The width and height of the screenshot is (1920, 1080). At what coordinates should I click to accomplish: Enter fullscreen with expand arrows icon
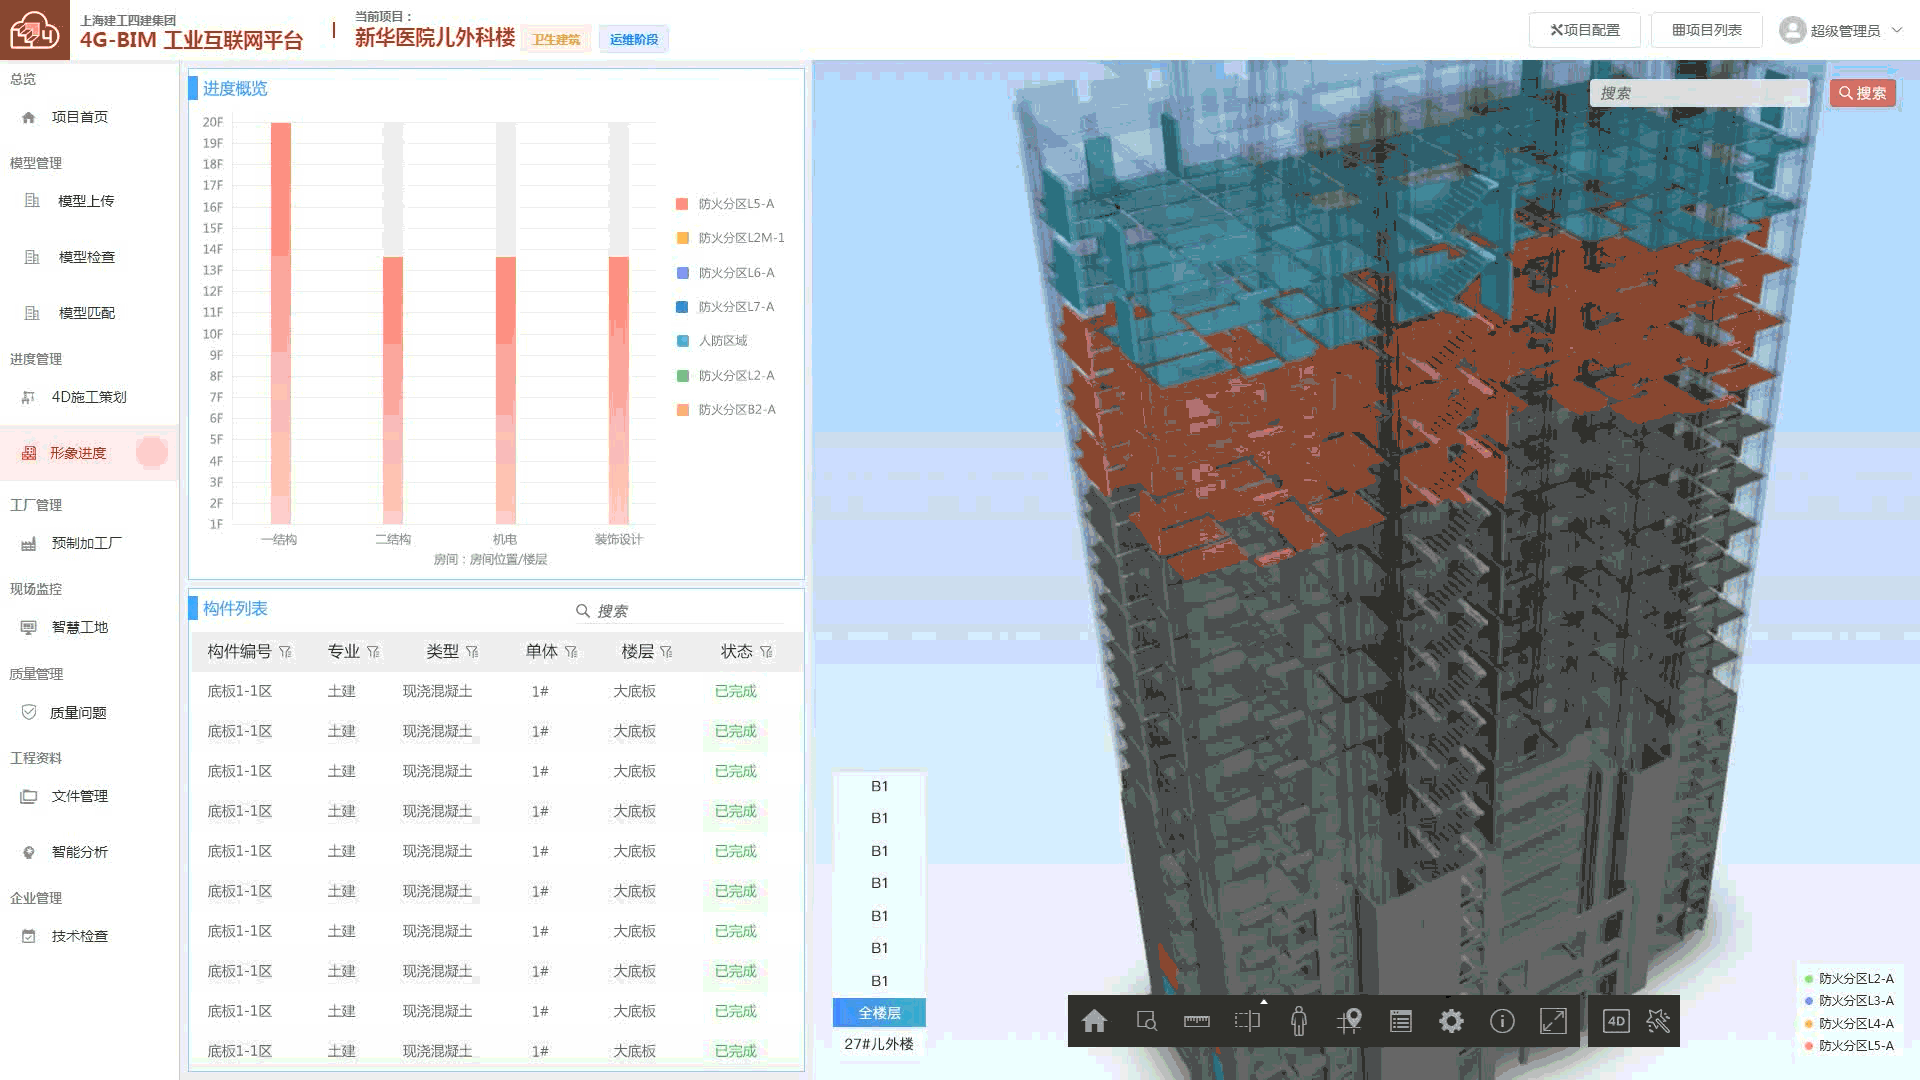[x=1553, y=1021]
